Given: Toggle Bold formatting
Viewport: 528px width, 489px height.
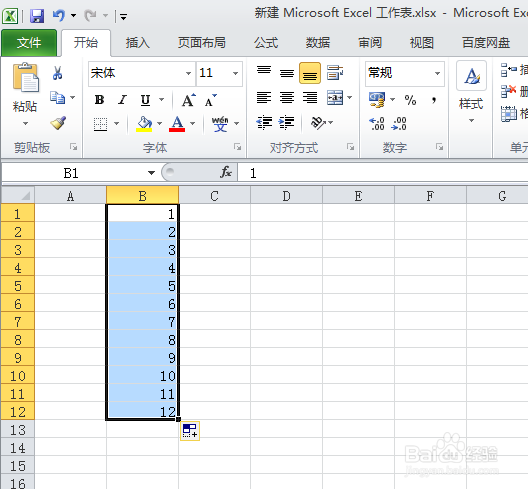Looking at the screenshot, I should pos(100,100).
